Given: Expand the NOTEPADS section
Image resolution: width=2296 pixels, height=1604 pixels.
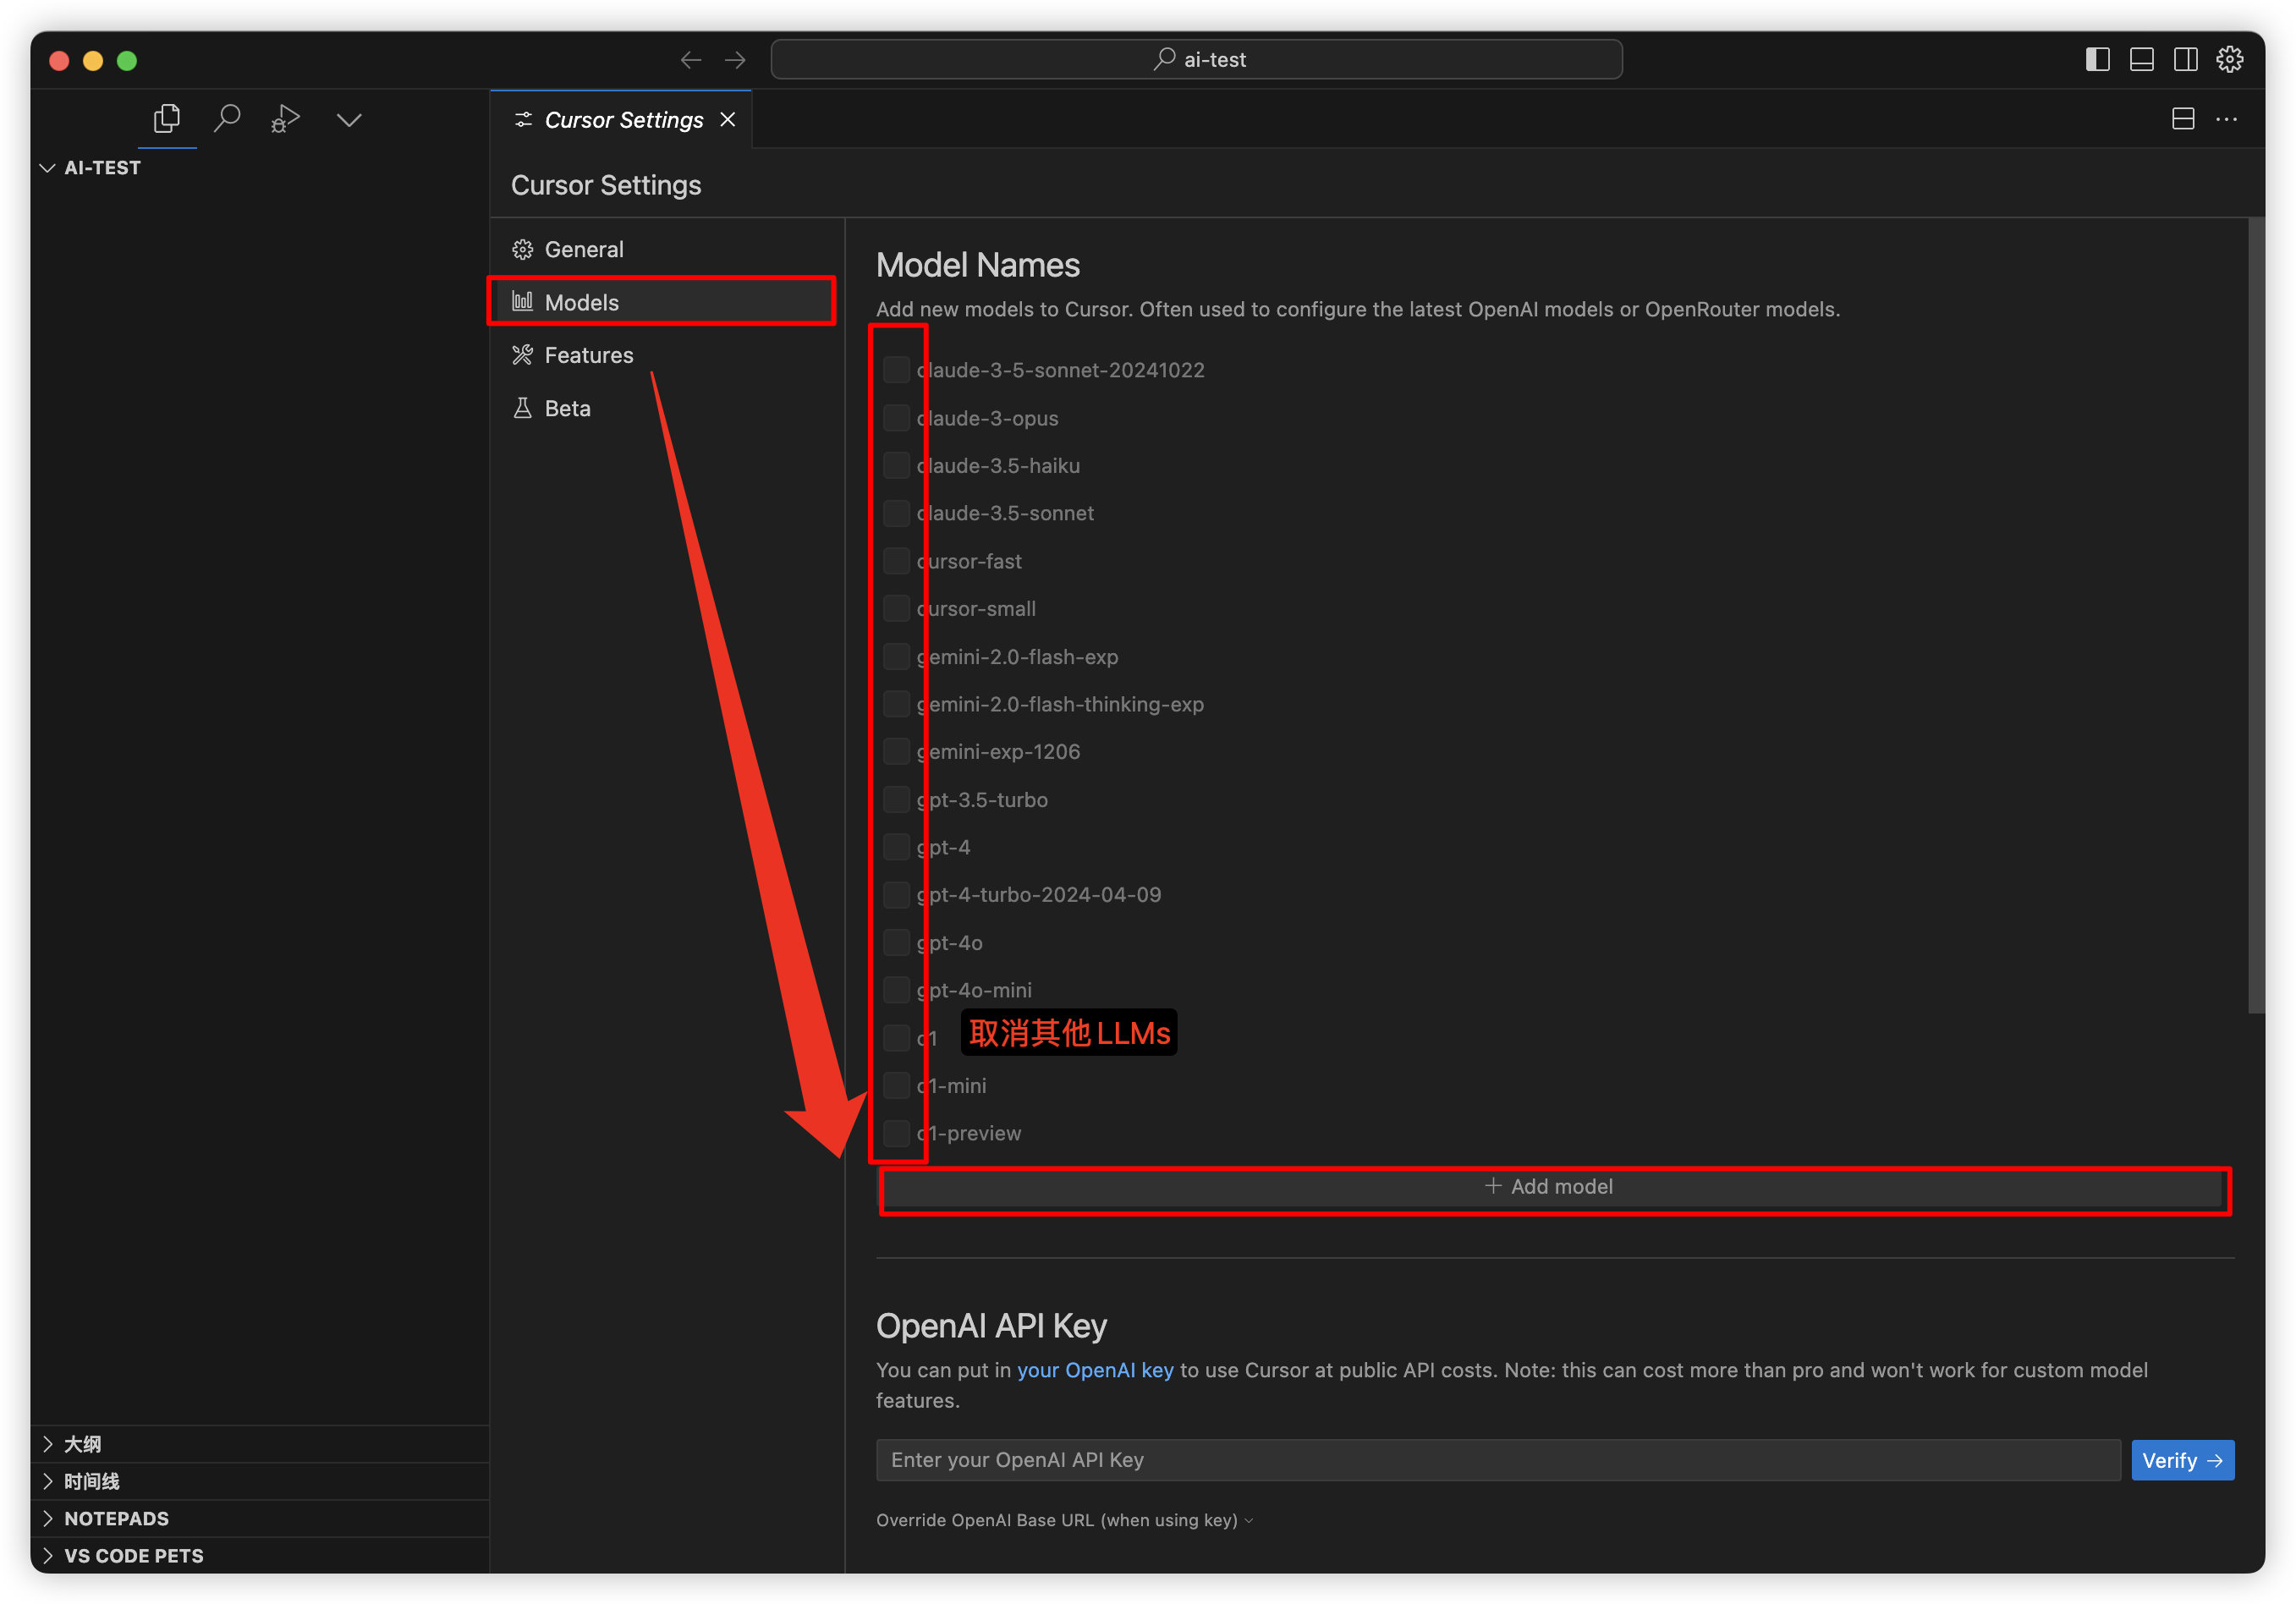Looking at the screenshot, I should (x=260, y=1518).
